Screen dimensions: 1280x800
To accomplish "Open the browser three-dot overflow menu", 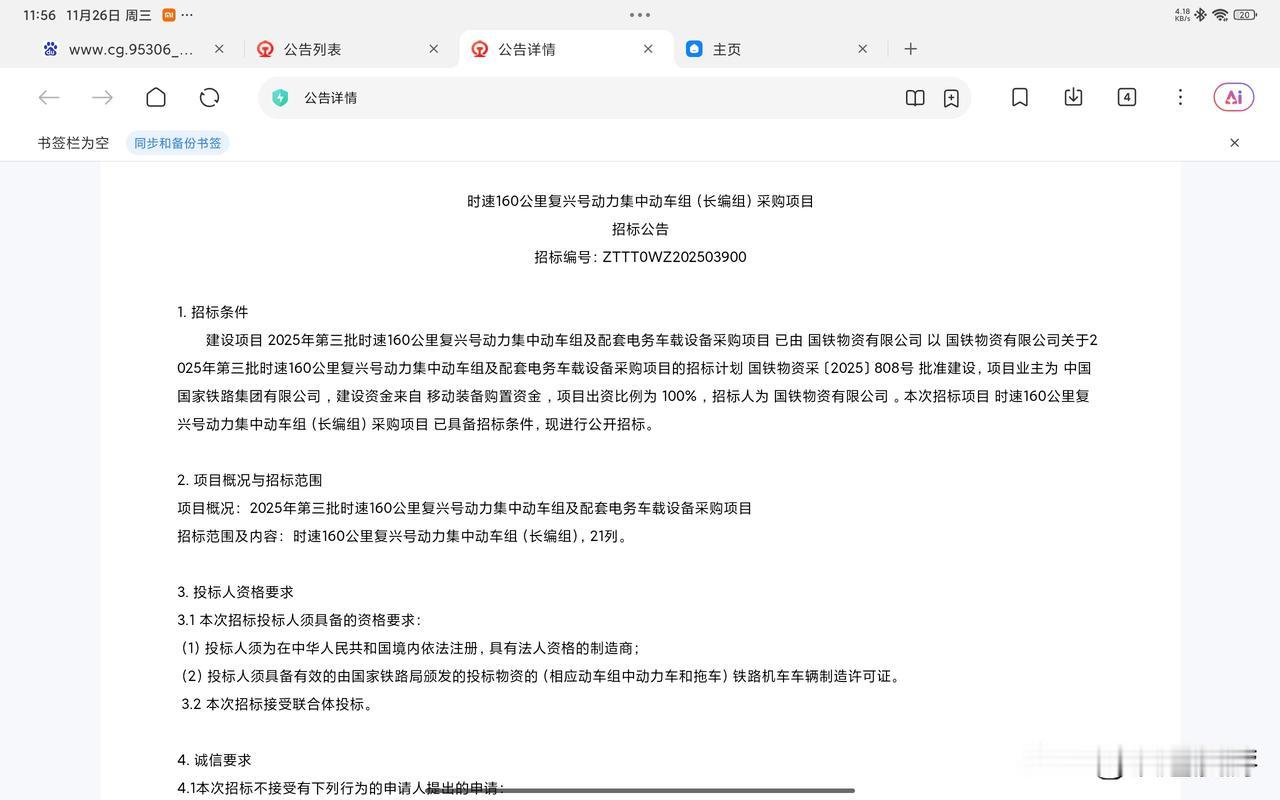I will click(x=1180, y=97).
